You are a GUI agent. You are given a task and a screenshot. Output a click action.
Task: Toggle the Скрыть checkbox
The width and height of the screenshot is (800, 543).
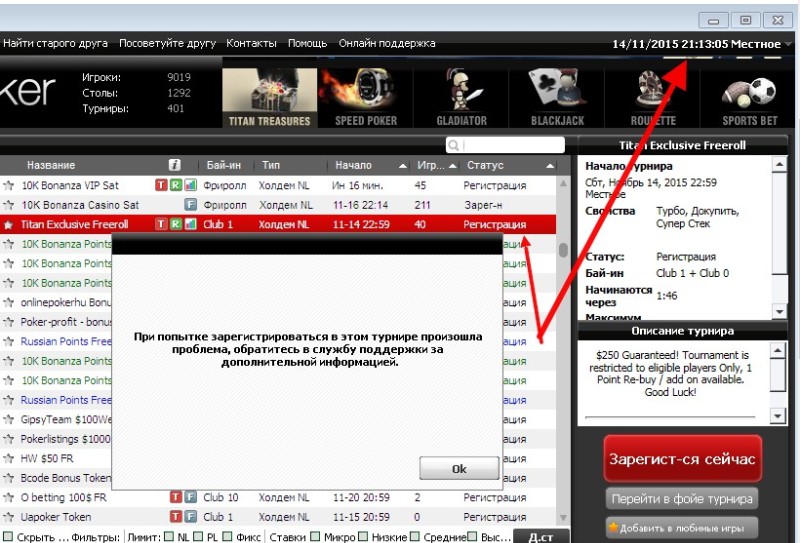coord(8,537)
